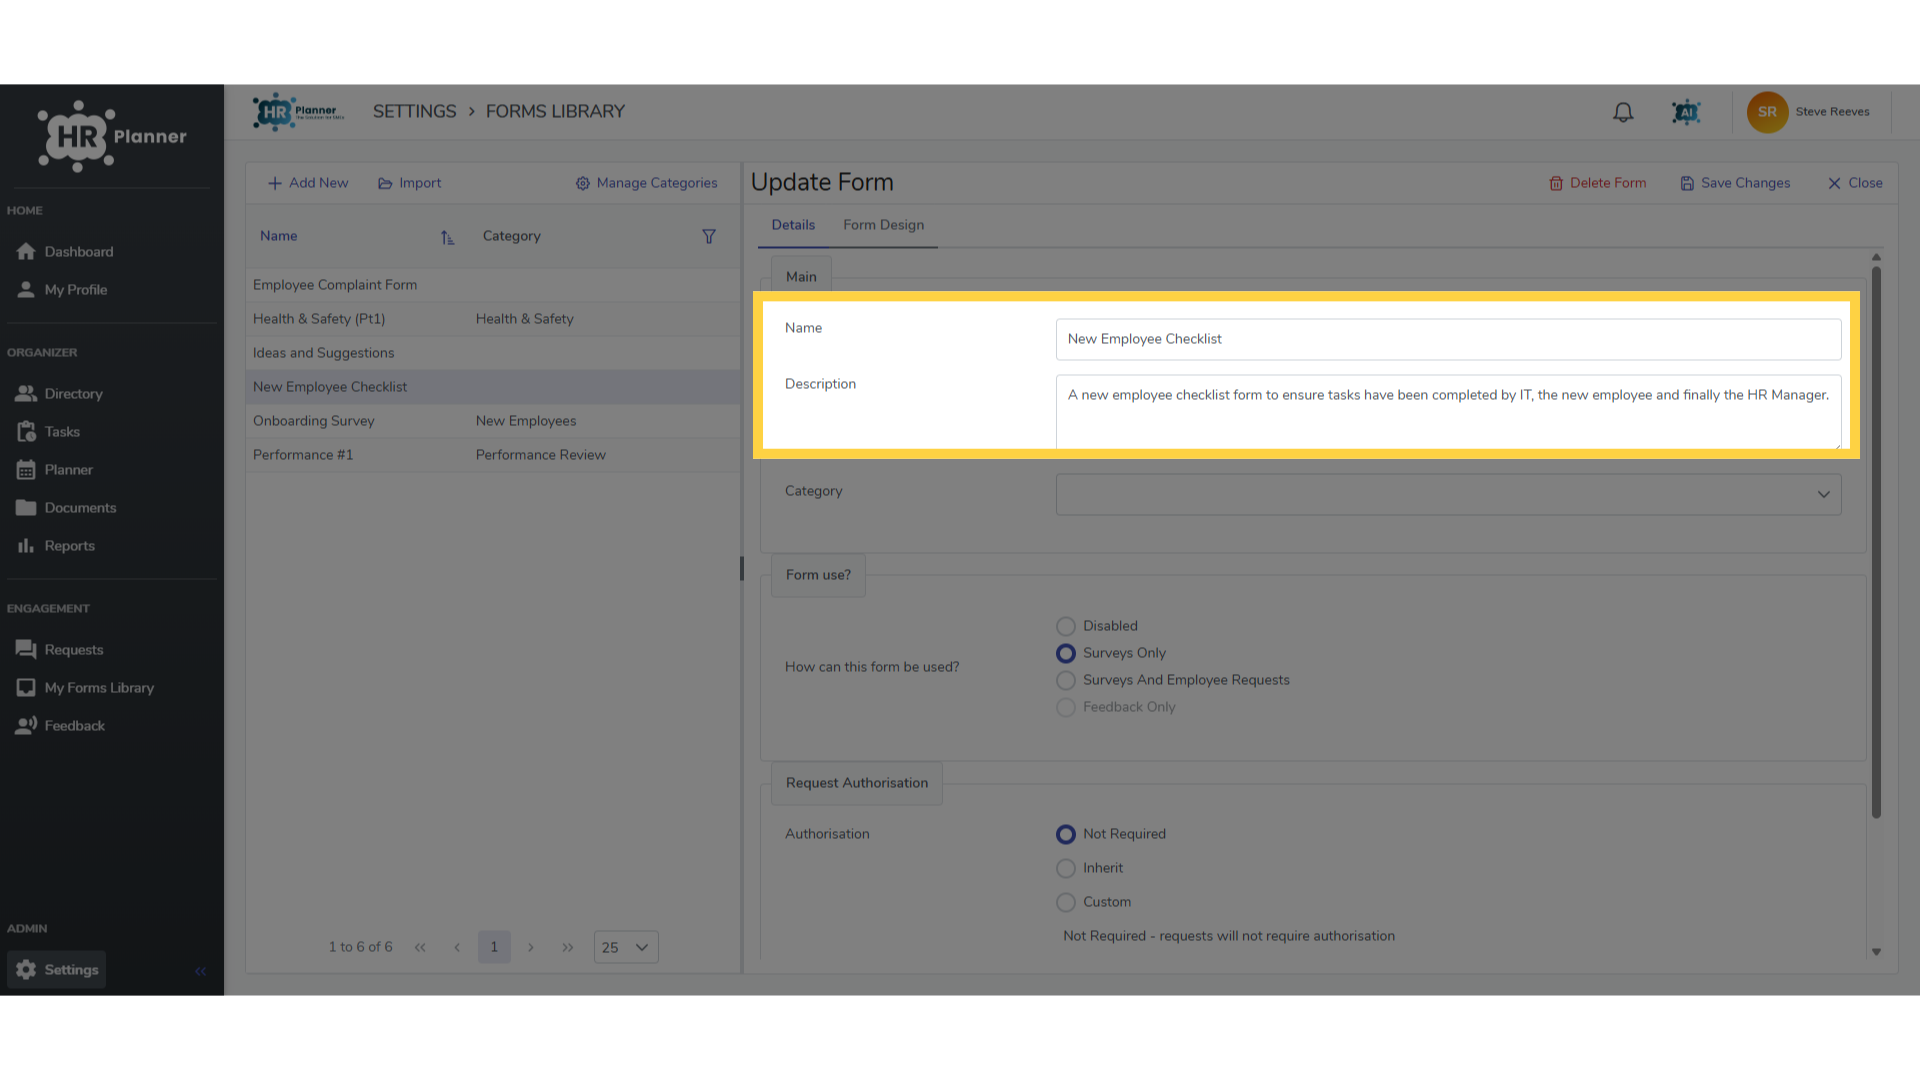Image resolution: width=1920 pixels, height=1080 pixels.
Task: Select the Onboarding Survey row
Action: [493, 421]
